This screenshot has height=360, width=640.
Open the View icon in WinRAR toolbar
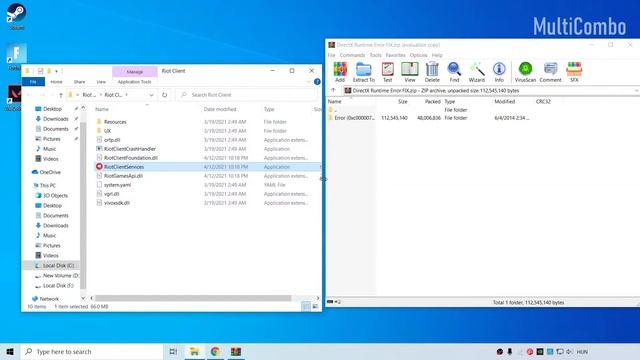(409, 72)
